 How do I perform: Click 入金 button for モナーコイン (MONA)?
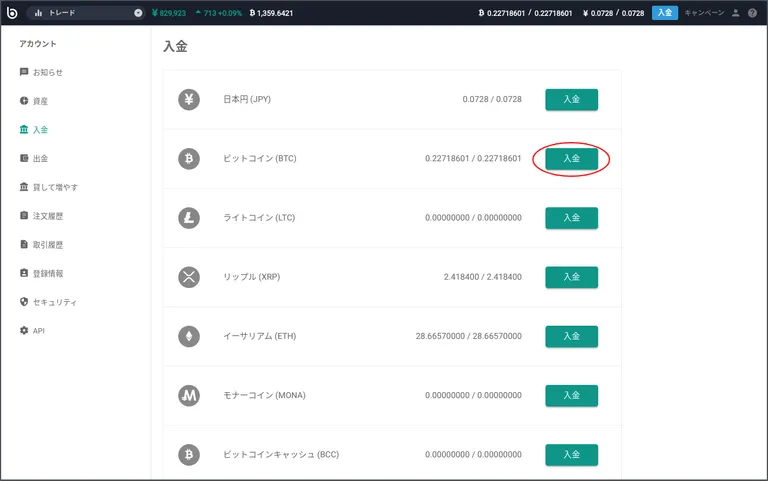(x=572, y=396)
